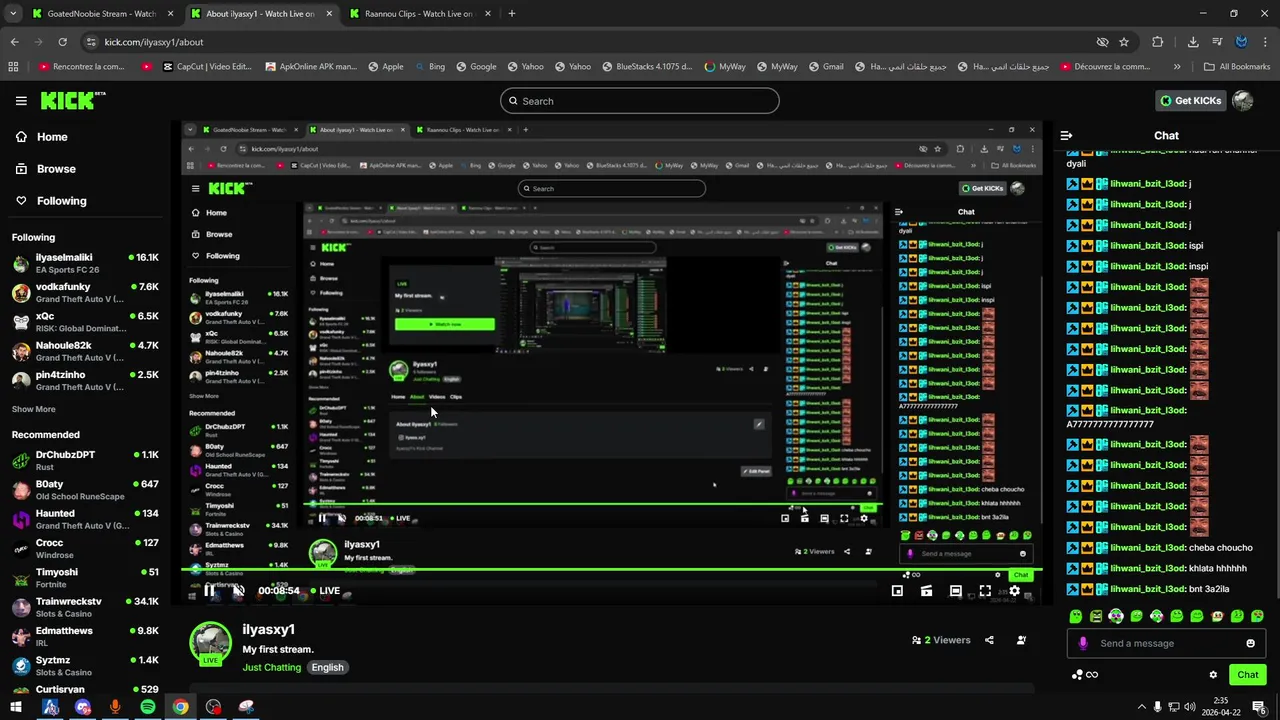Click the player progress bar
The height and width of the screenshot is (720, 1280).
611,571
